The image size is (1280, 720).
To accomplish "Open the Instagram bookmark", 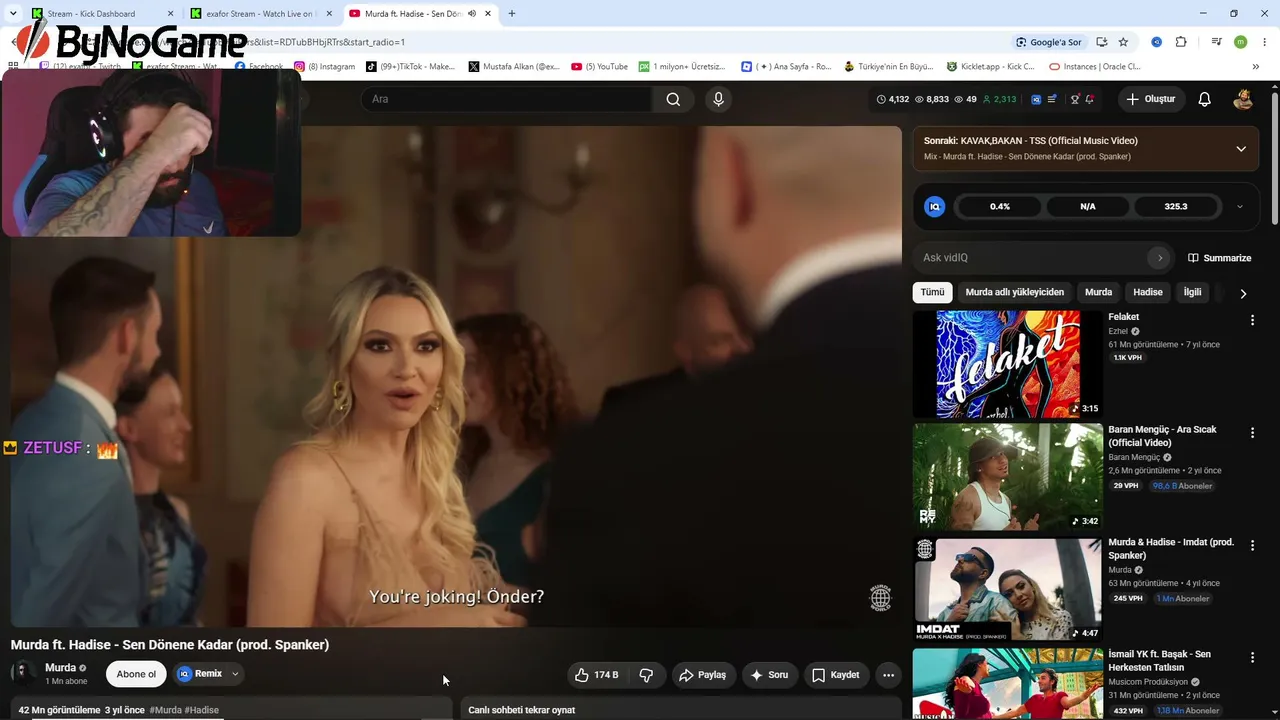I will (x=325, y=67).
